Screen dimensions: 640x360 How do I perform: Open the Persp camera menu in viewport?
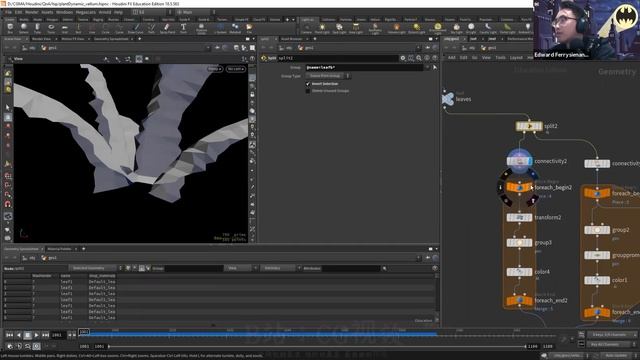coord(215,69)
